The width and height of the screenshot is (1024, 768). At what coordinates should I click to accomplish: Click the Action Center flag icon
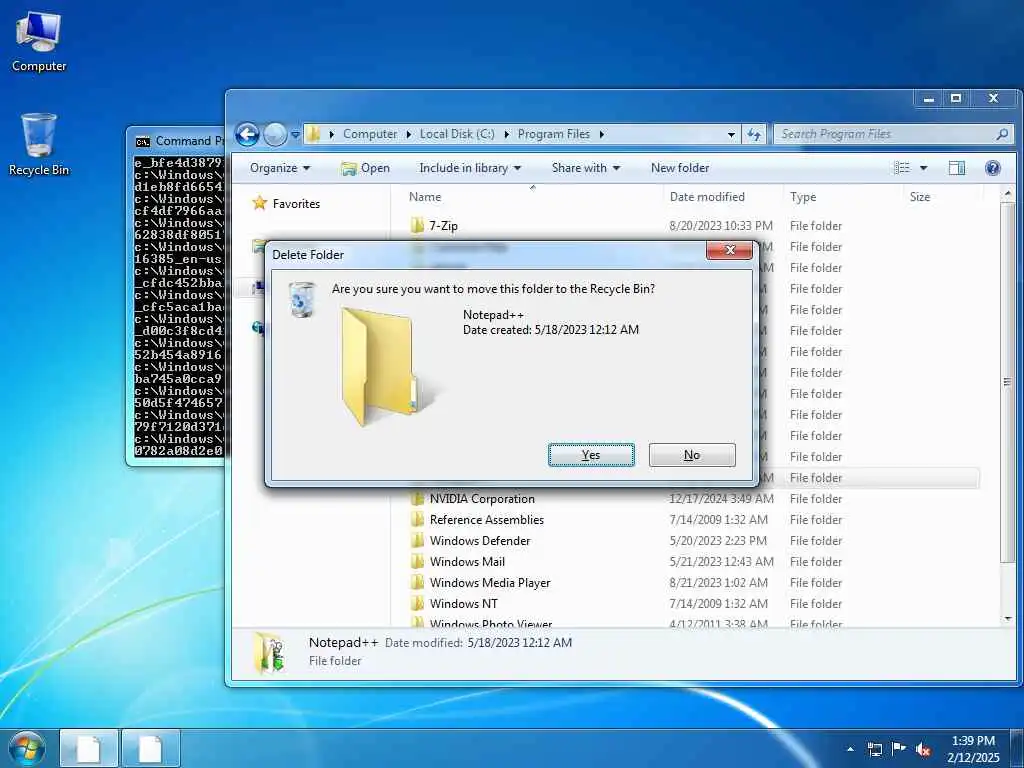[x=899, y=749]
